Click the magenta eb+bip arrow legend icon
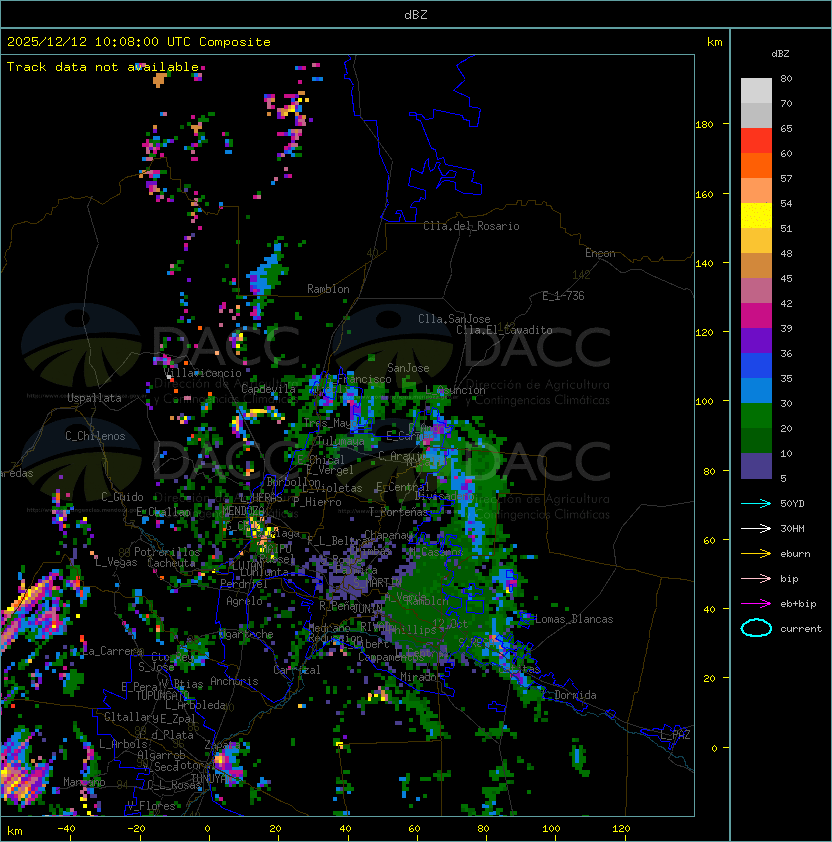Screen dimensions: 832x842 (756, 604)
